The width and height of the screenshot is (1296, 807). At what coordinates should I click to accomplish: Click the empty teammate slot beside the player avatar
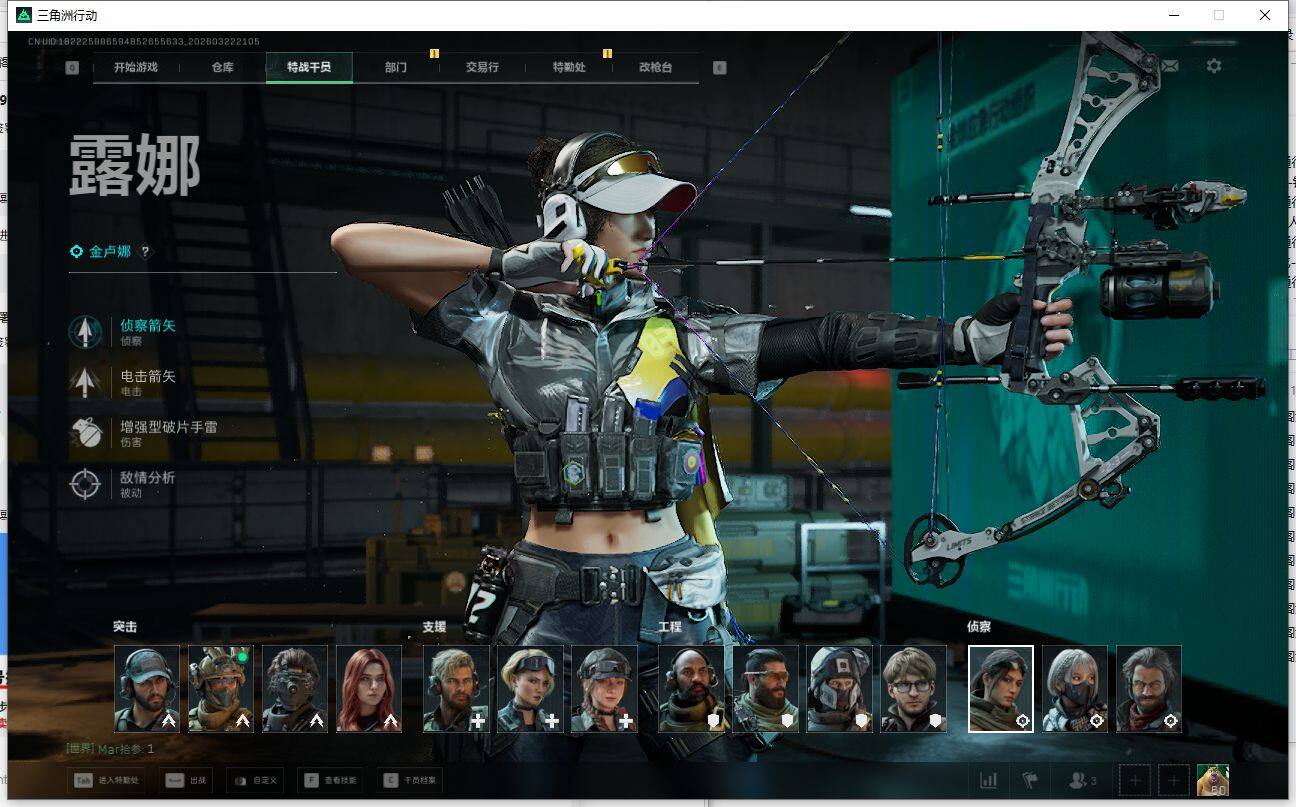click(1173, 780)
